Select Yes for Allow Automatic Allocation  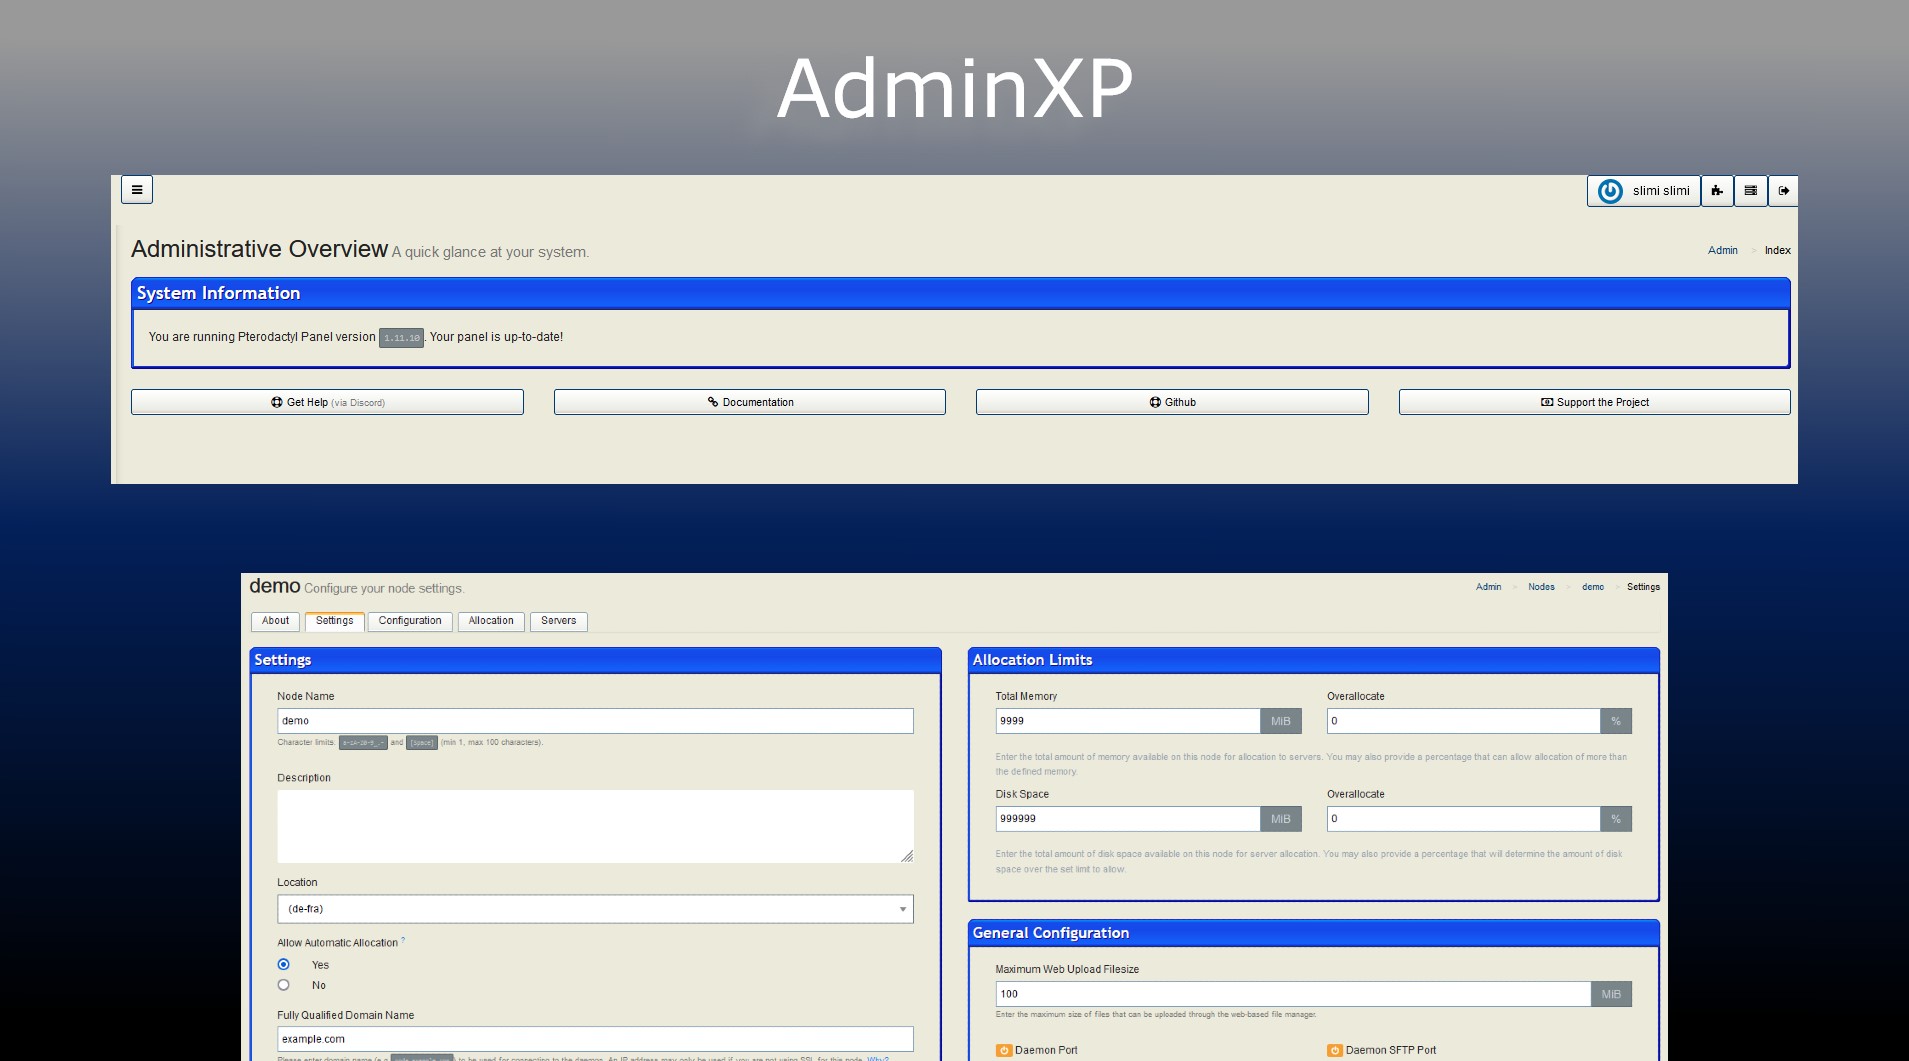click(x=283, y=964)
